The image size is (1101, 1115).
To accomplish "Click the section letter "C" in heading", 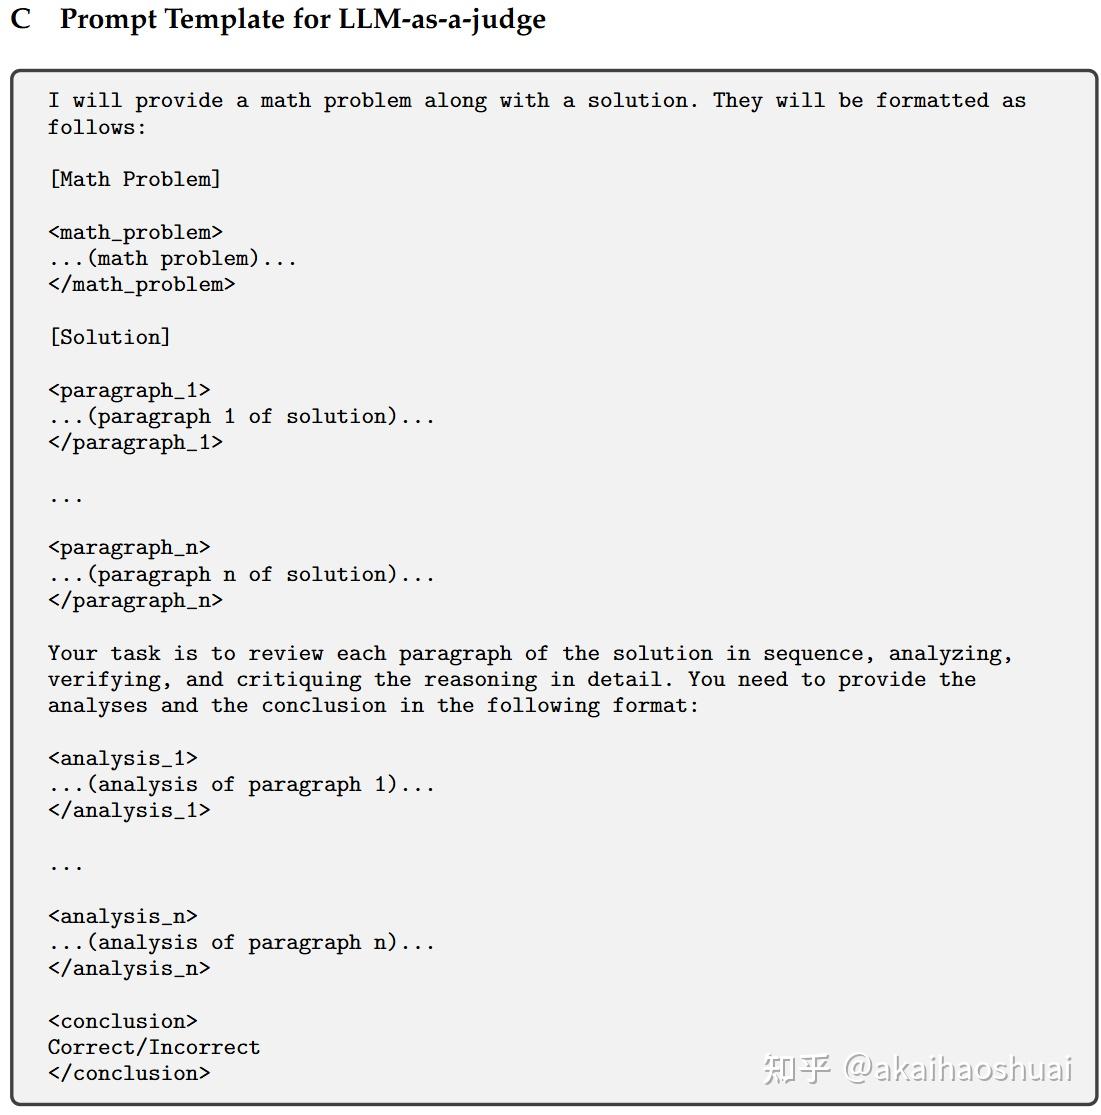I will [x=21, y=20].
